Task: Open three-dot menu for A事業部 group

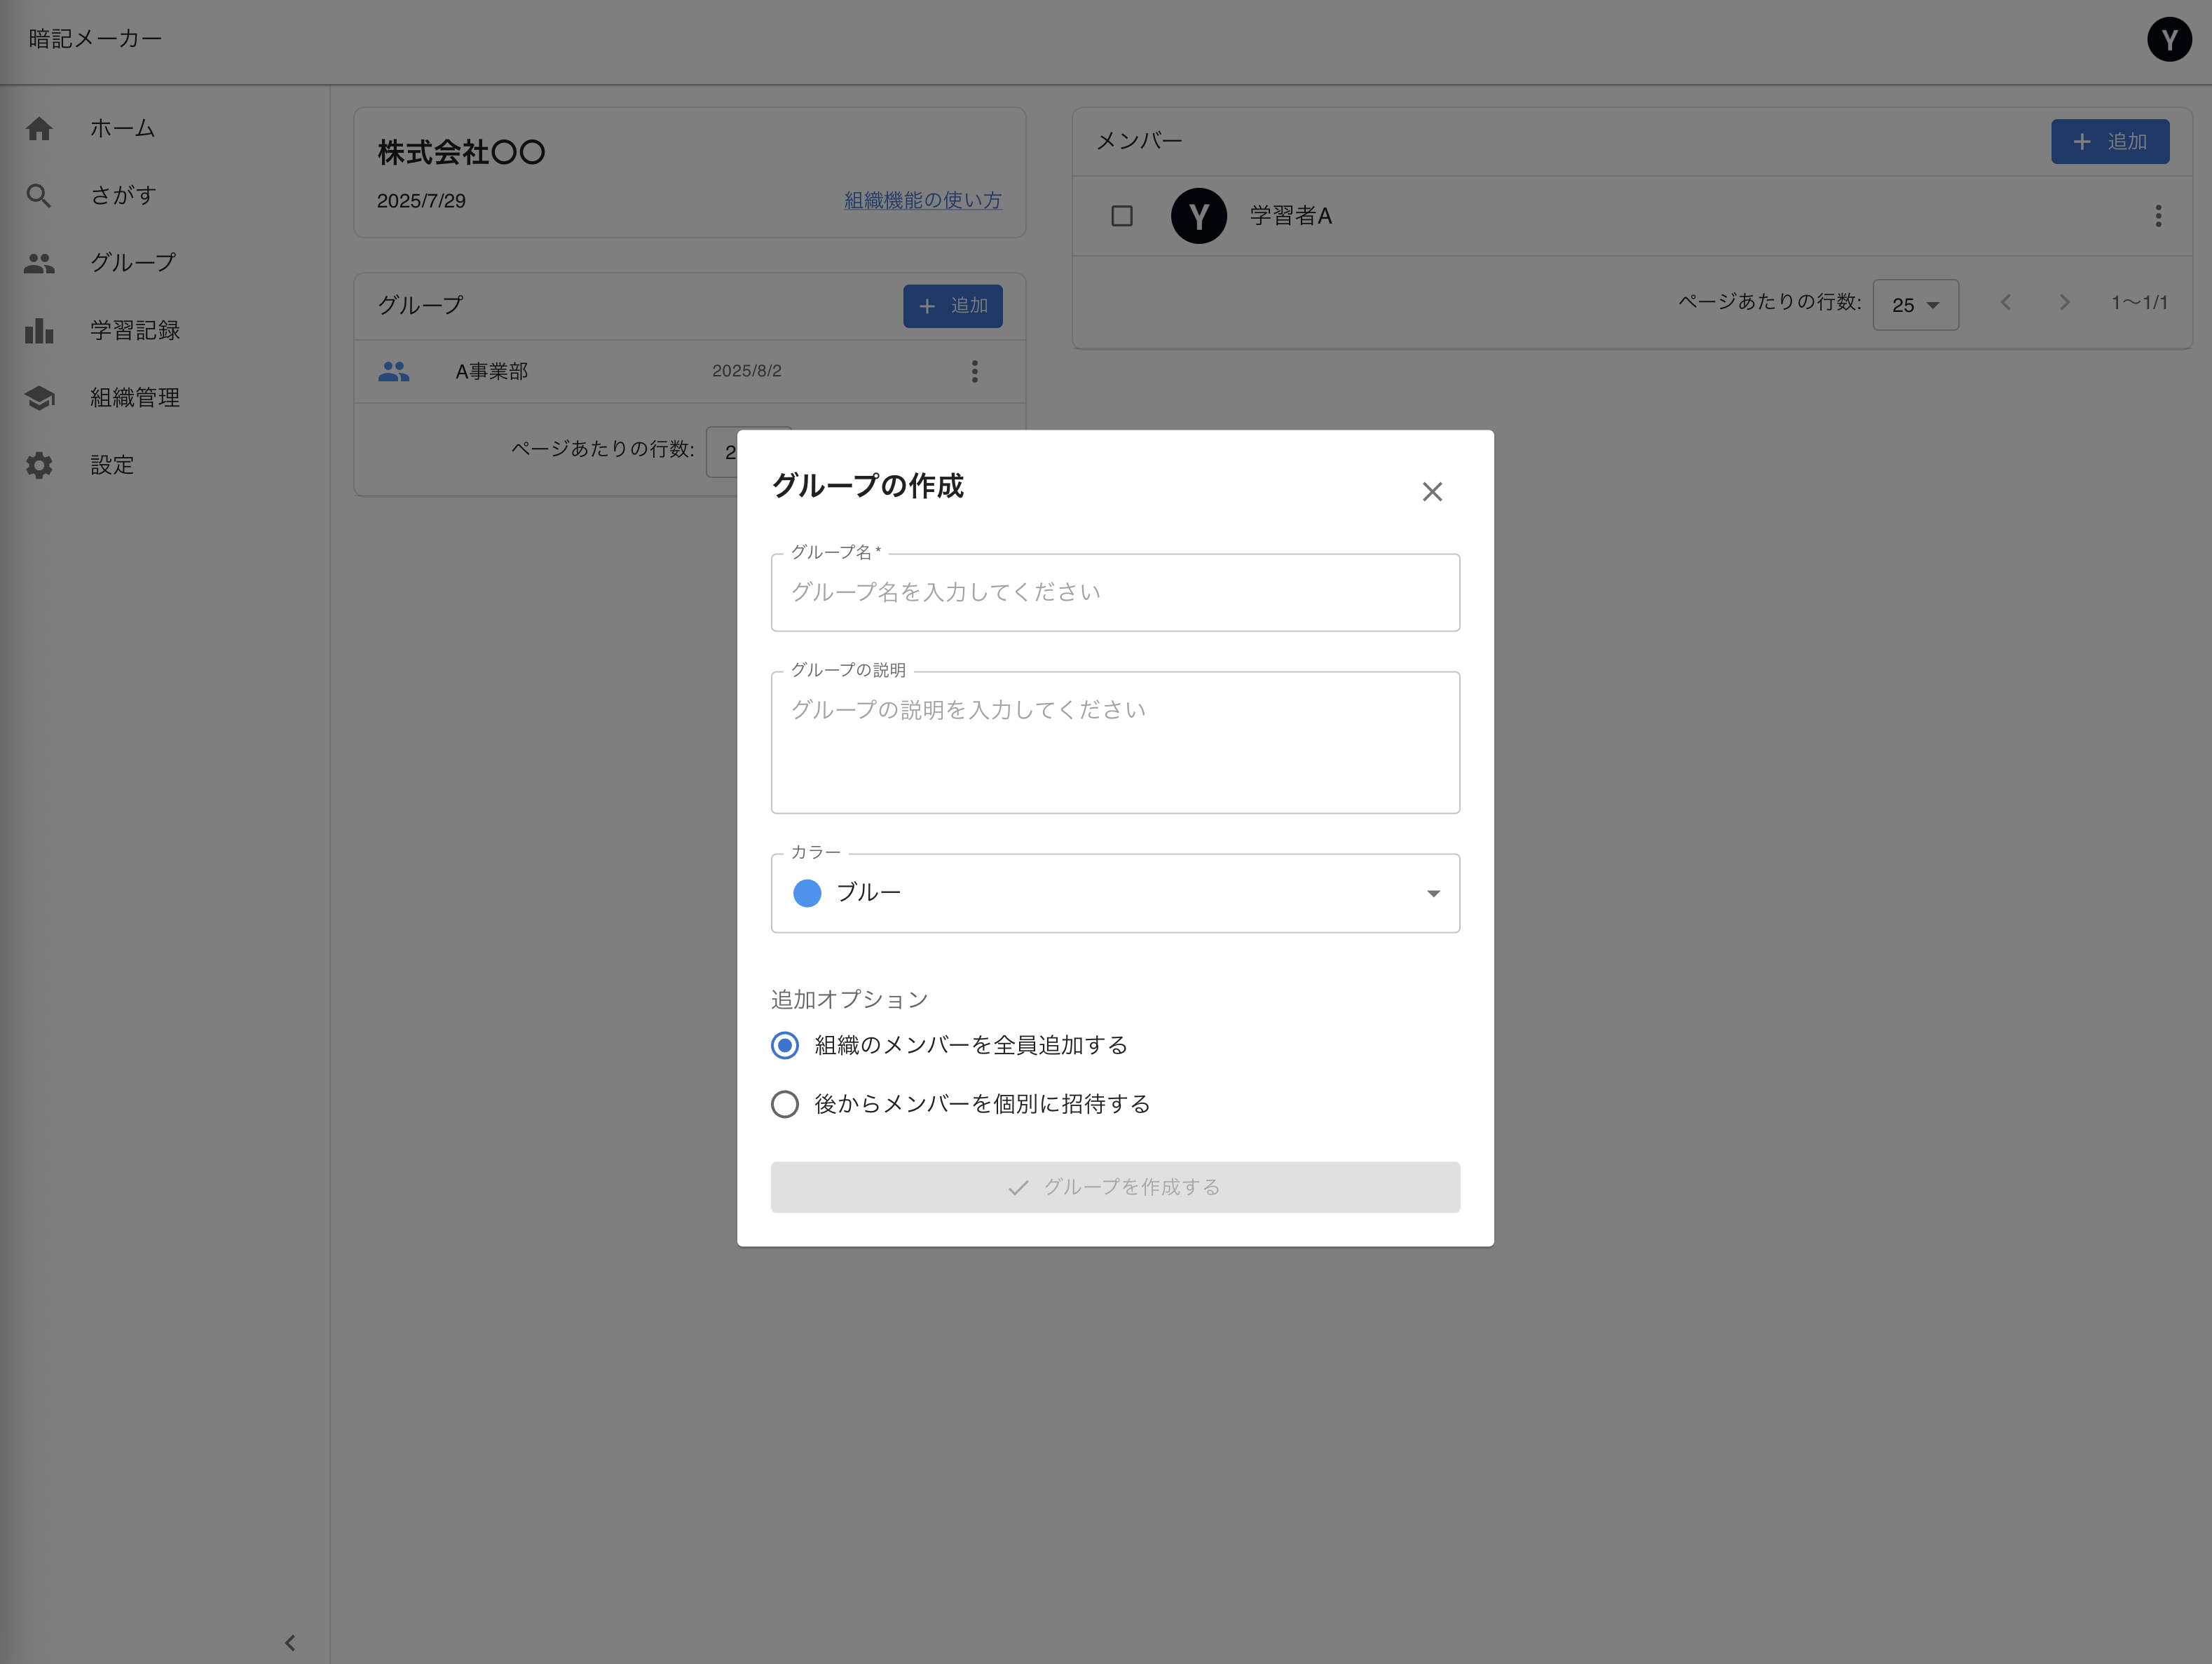Action: 974,372
